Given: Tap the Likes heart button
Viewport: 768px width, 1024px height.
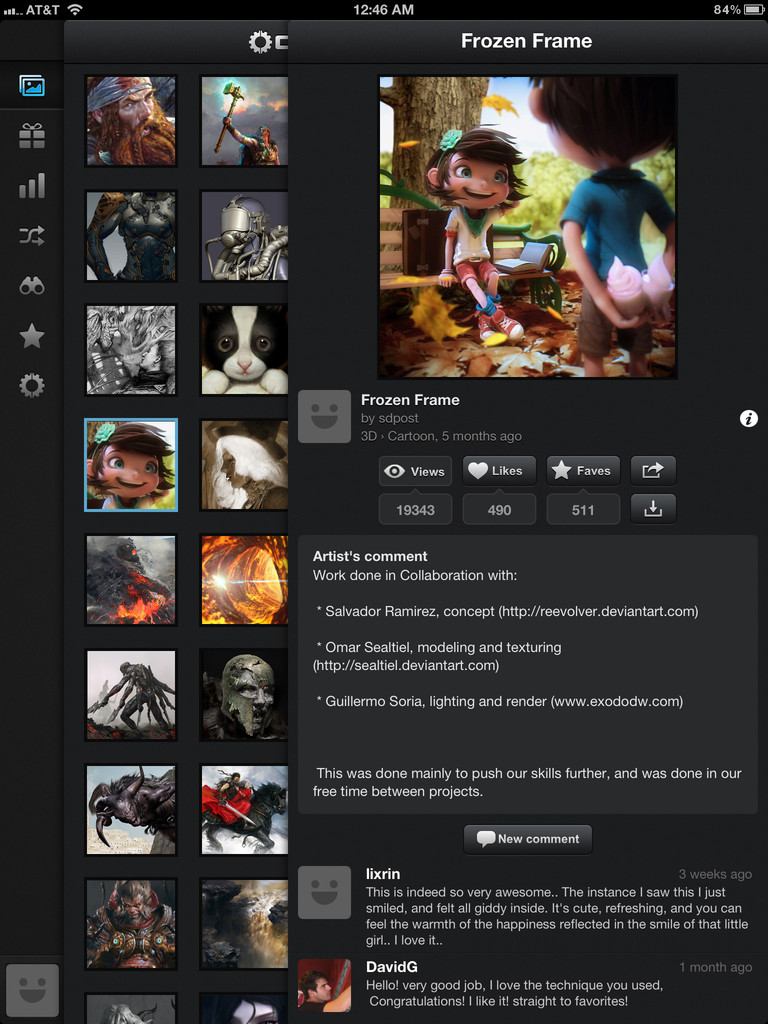Looking at the screenshot, I should (499, 471).
